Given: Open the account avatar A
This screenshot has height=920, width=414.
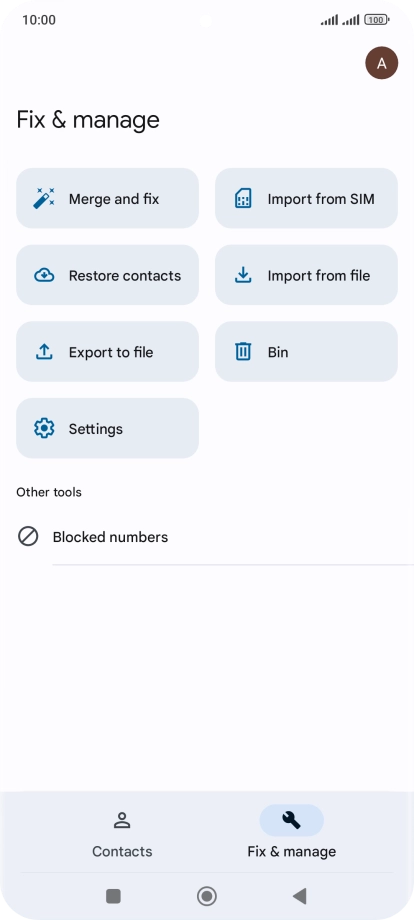Looking at the screenshot, I should 382,63.
